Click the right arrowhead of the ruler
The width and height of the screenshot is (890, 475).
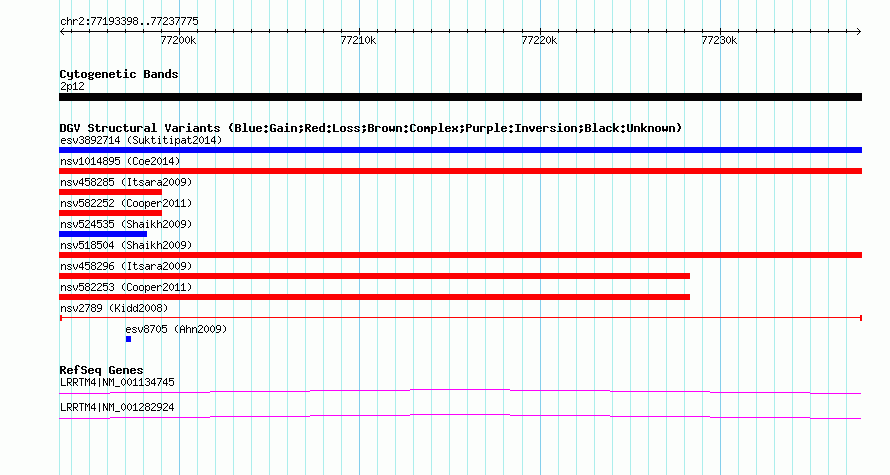(858, 32)
